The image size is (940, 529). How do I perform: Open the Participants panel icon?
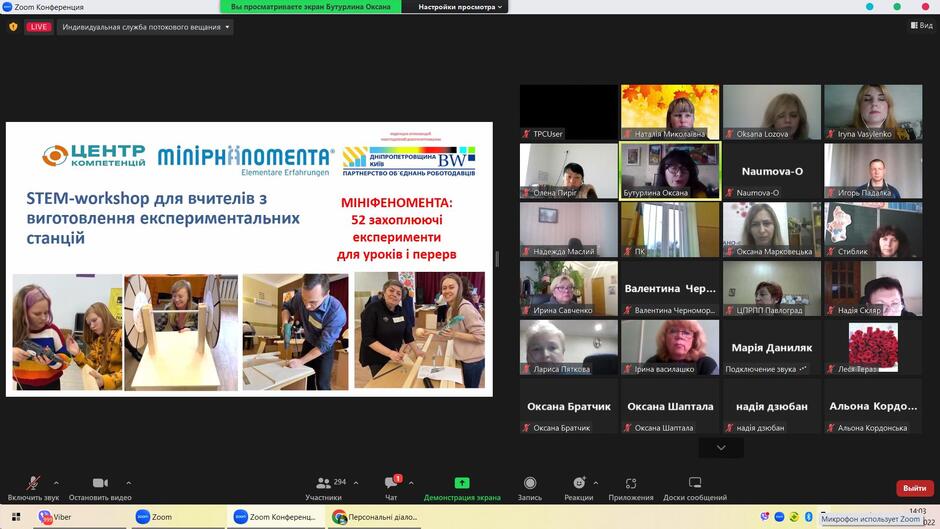click(324, 483)
